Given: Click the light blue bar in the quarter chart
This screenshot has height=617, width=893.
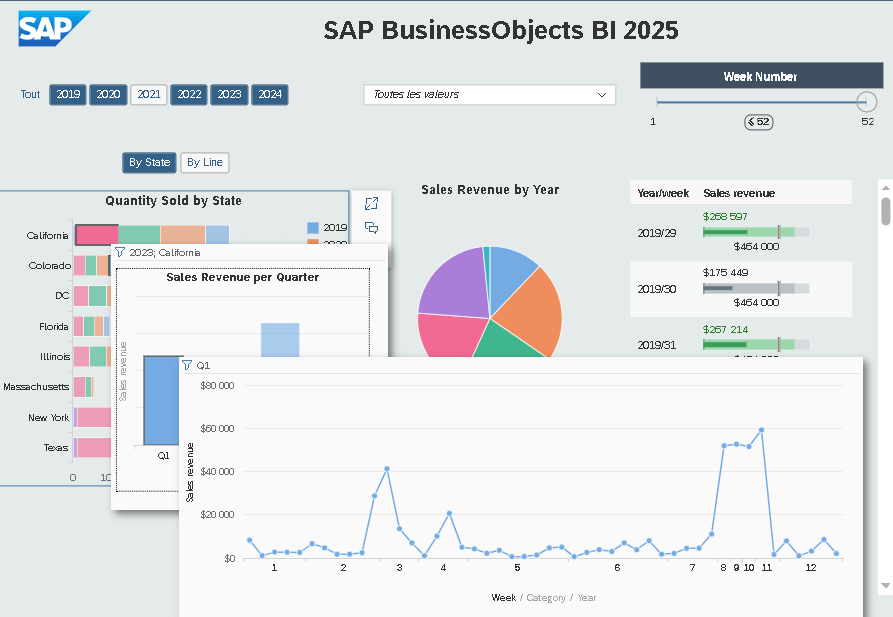Looking at the screenshot, I should click(280, 340).
